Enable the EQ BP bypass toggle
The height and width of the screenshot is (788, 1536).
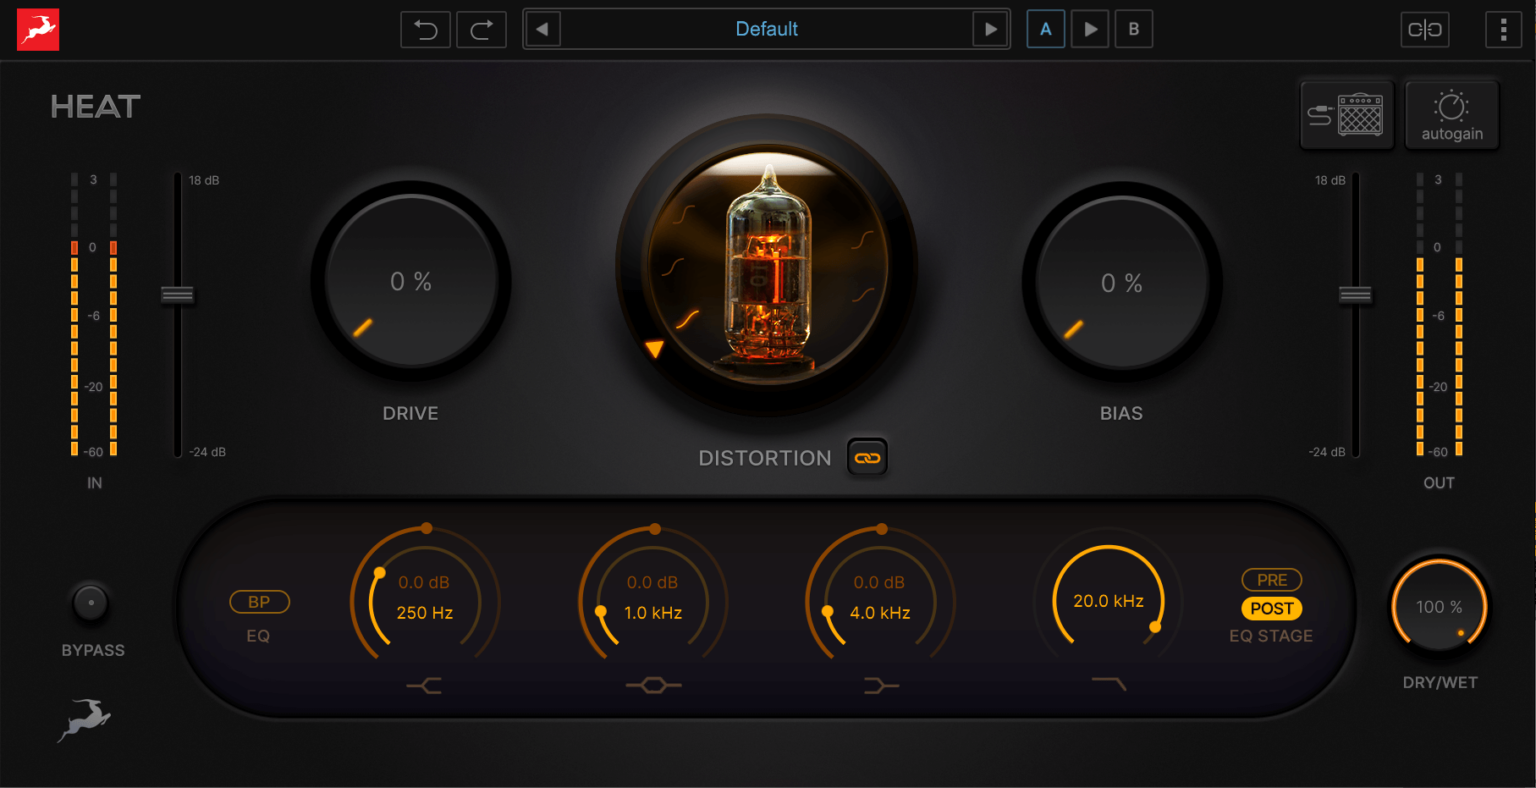tap(260, 602)
